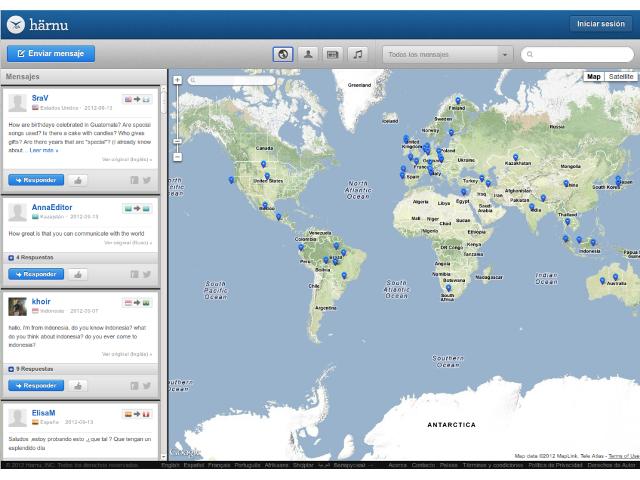Select the people view icon in toolbar
The image size is (640, 480).
click(308, 54)
